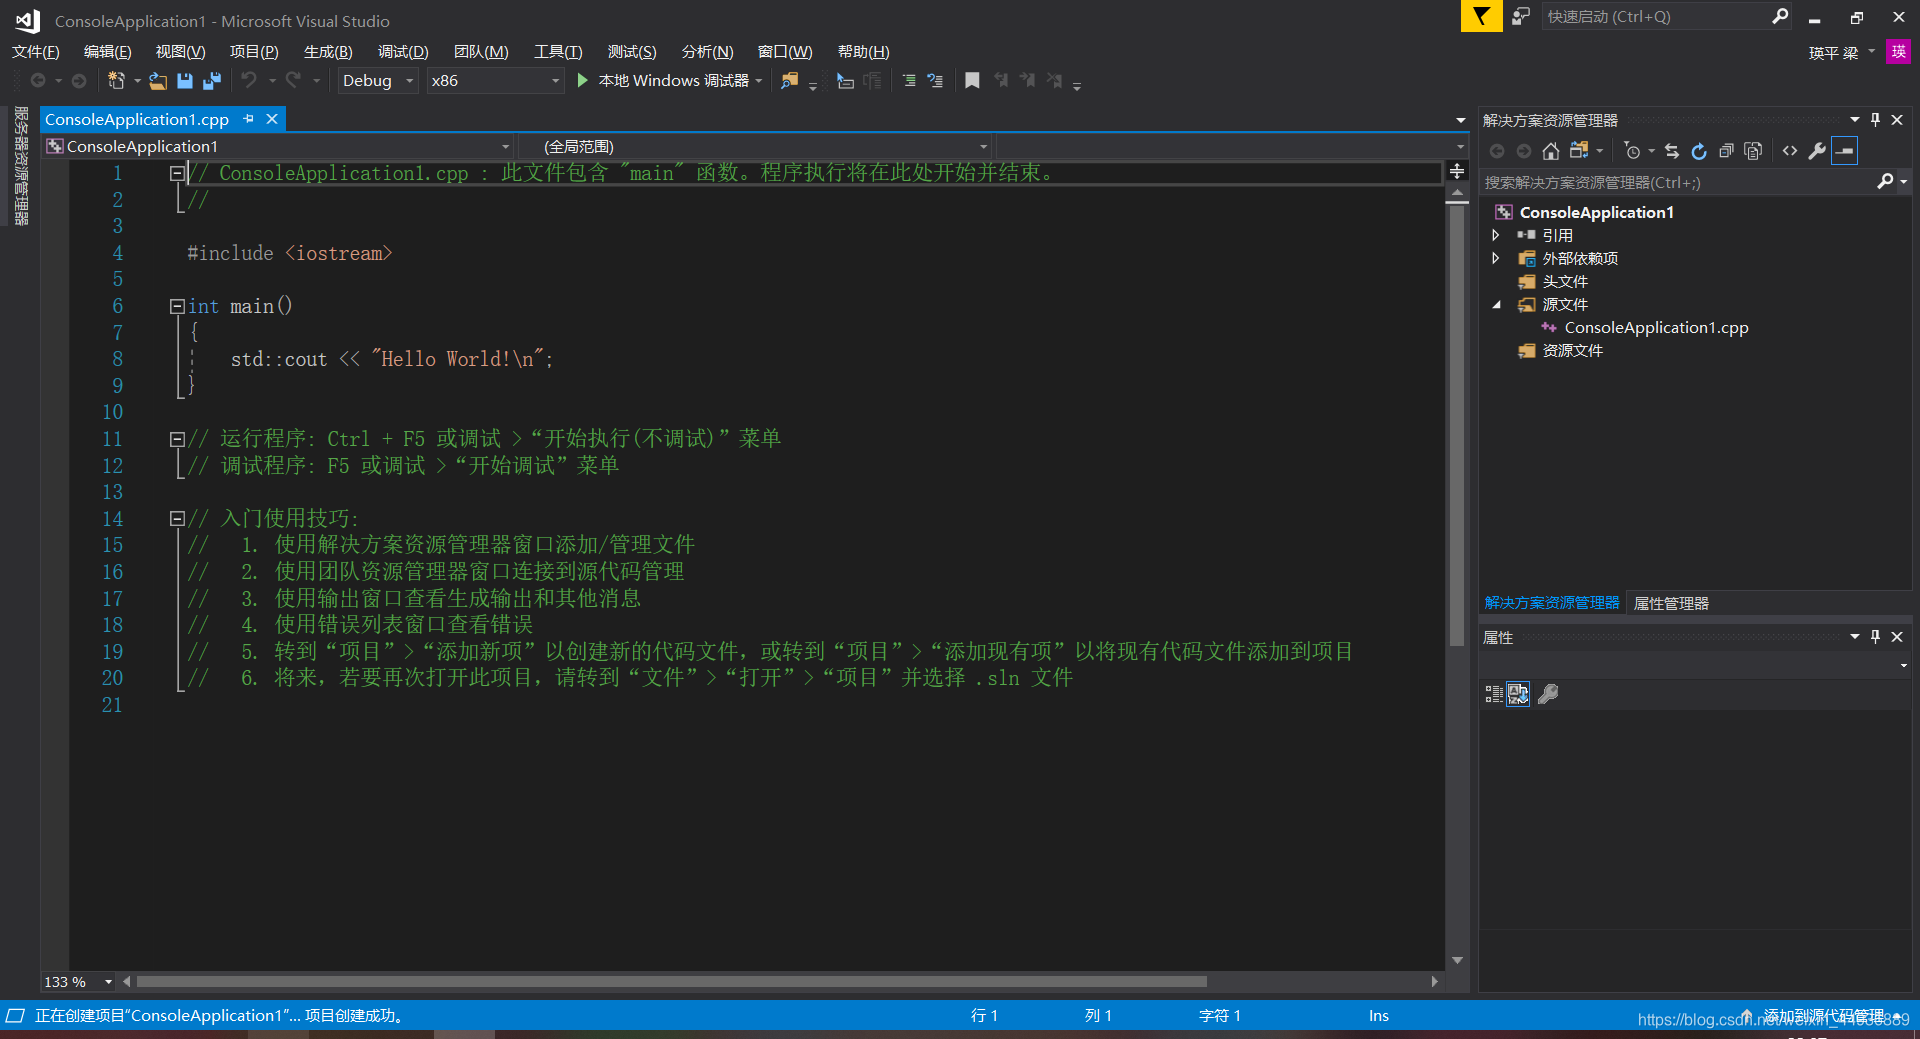The image size is (1920, 1039).
Task: Click the Find in Files toolbar icon
Action: pos(790,81)
